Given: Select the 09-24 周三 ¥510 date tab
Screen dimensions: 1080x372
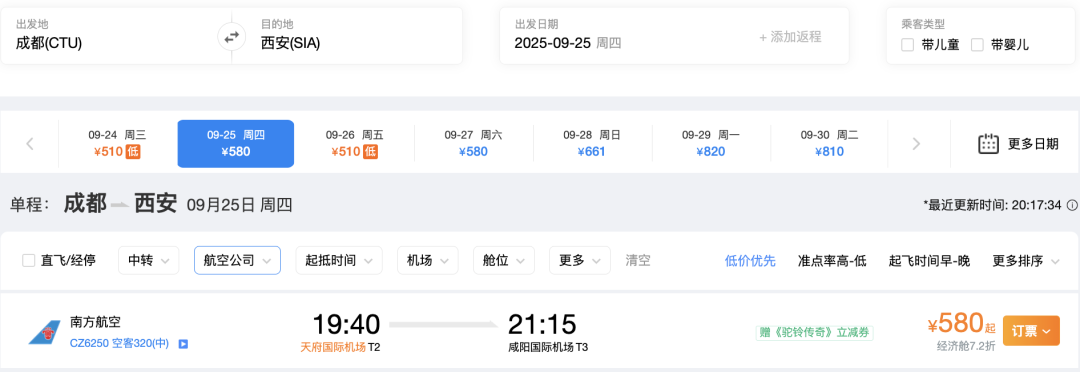Looking at the screenshot, I should [x=117, y=143].
